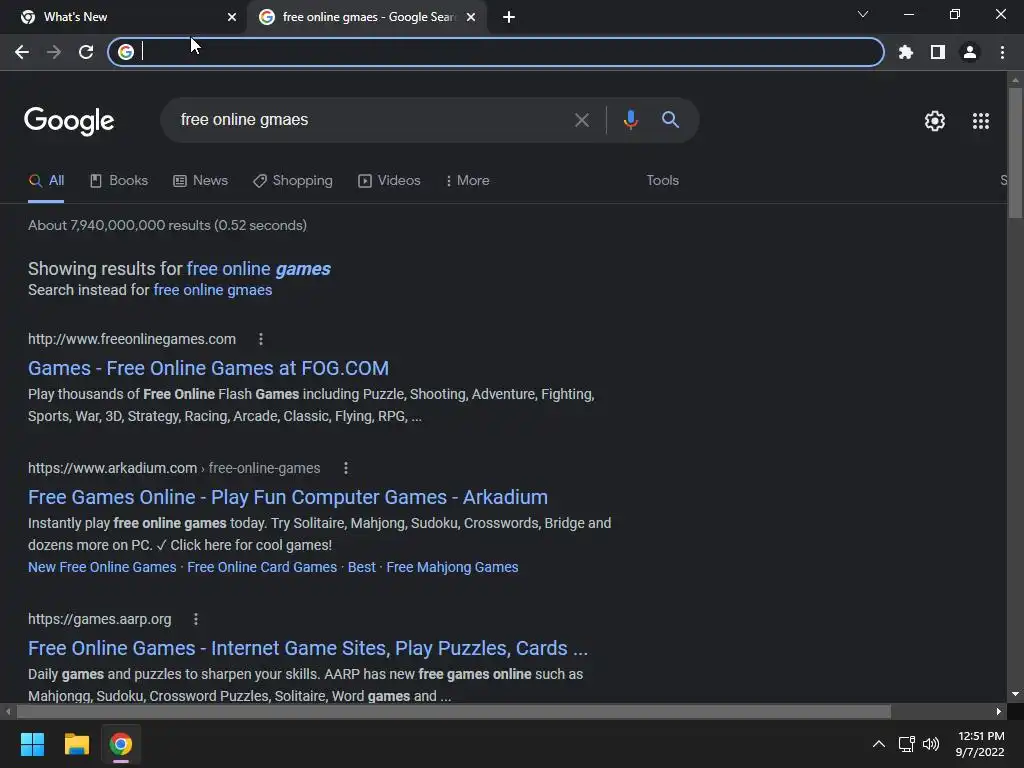The image size is (1024, 768).
Task: Open 'Games - Free Online Games at FOG.COM'
Action: (208, 368)
